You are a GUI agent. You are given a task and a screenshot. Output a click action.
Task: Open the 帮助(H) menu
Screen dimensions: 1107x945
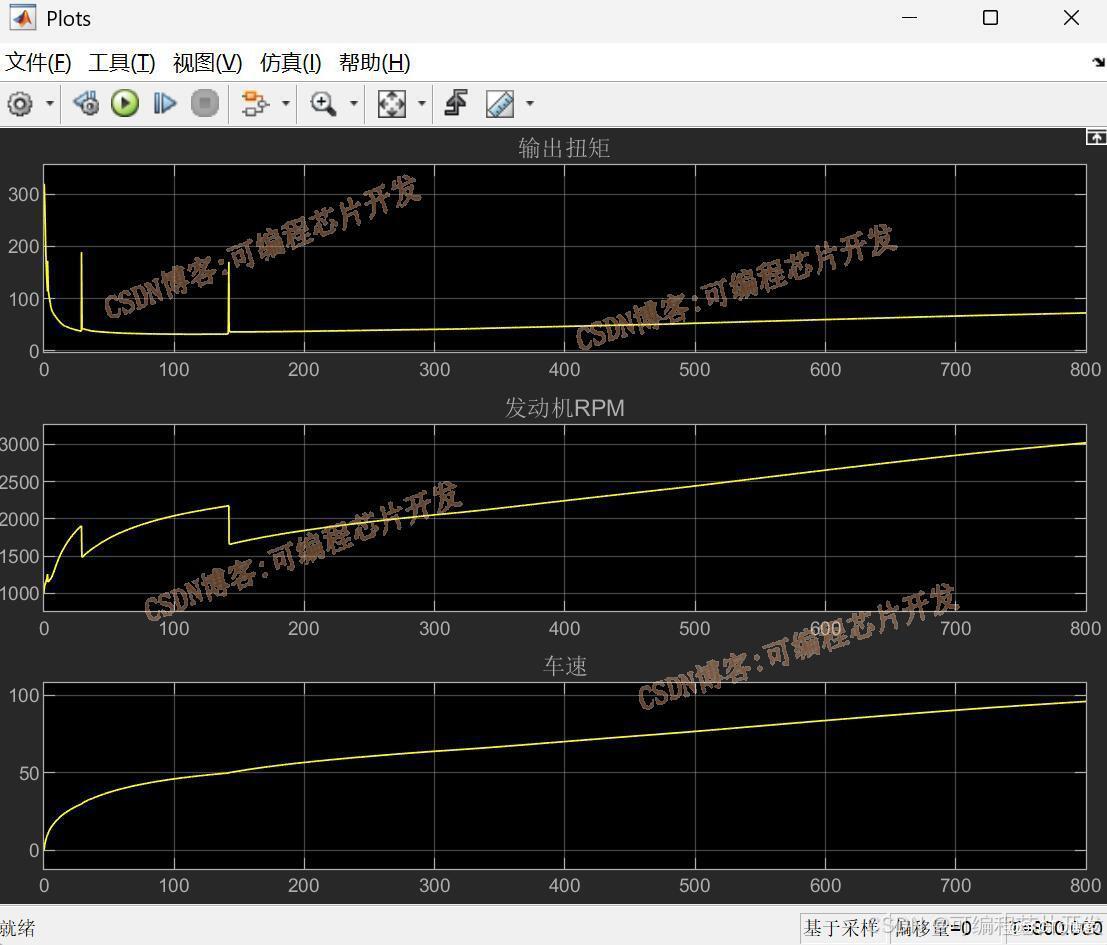coord(374,63)
